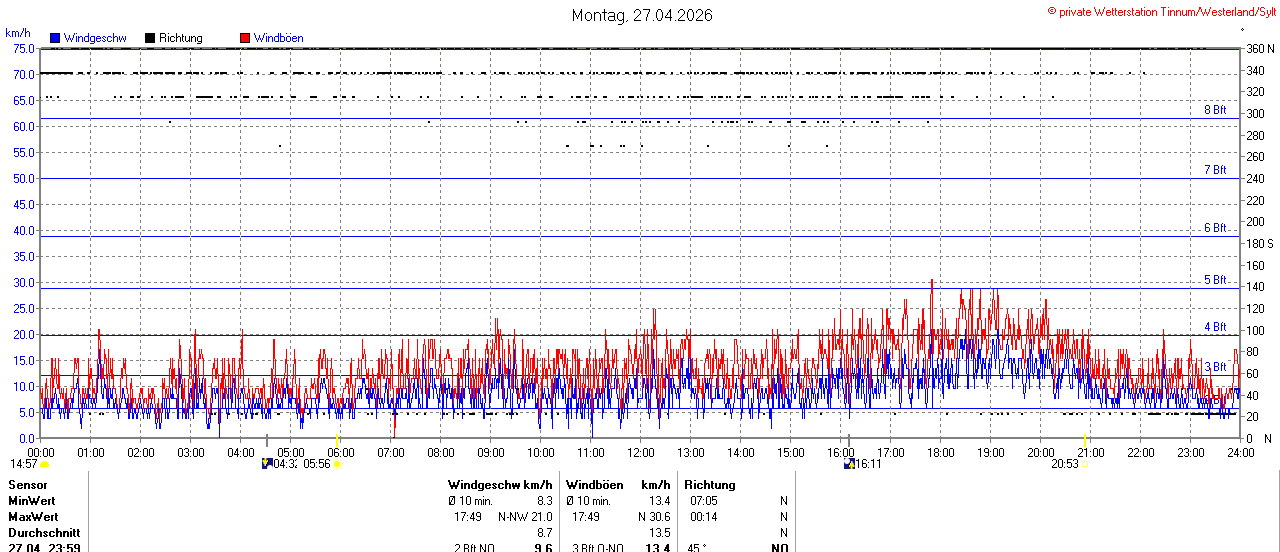Select the Richtung legend label
Viewport: 1280px width, 552px height.
coord(181,38)
